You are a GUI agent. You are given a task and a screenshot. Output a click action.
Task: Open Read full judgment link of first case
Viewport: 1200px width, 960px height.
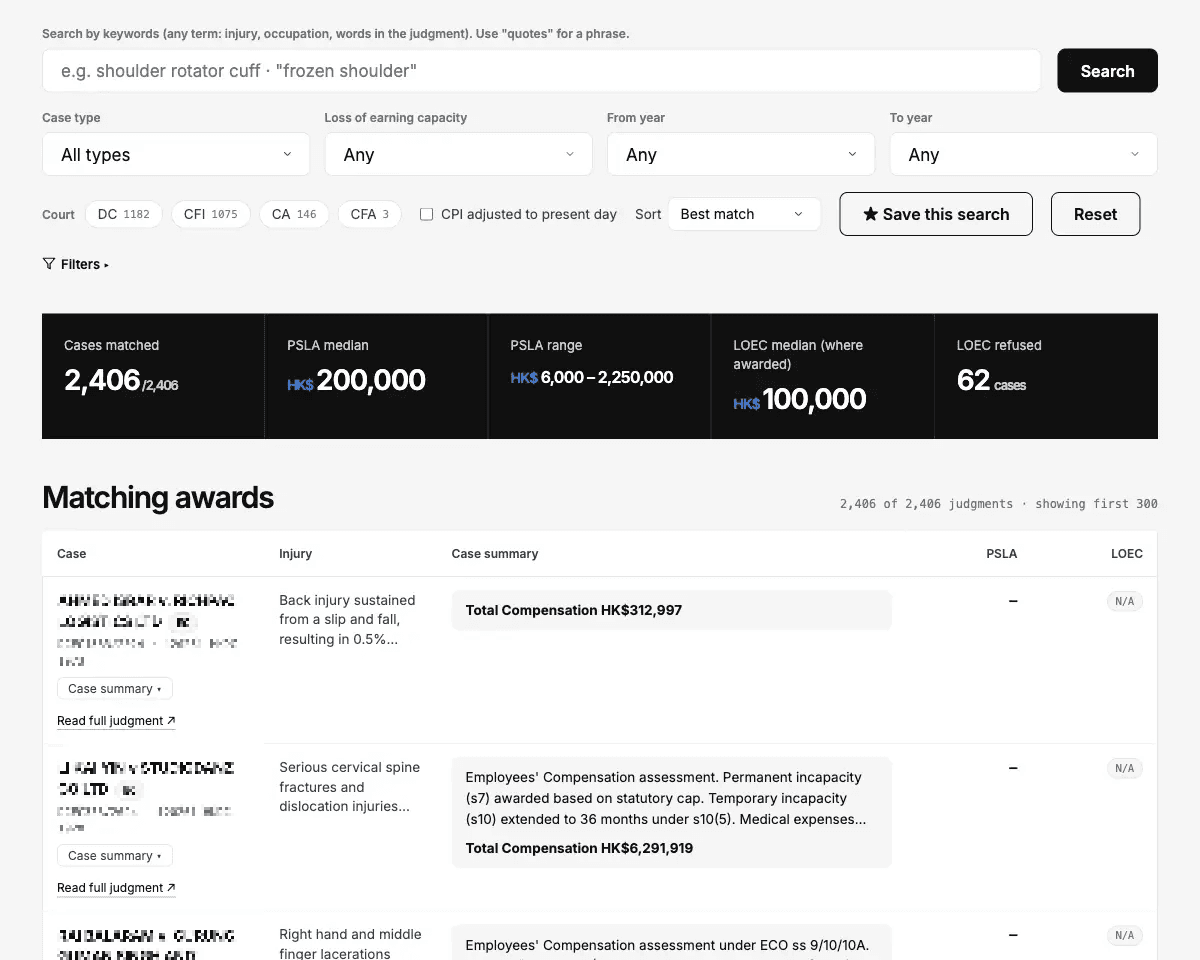(x=116, y=720)
